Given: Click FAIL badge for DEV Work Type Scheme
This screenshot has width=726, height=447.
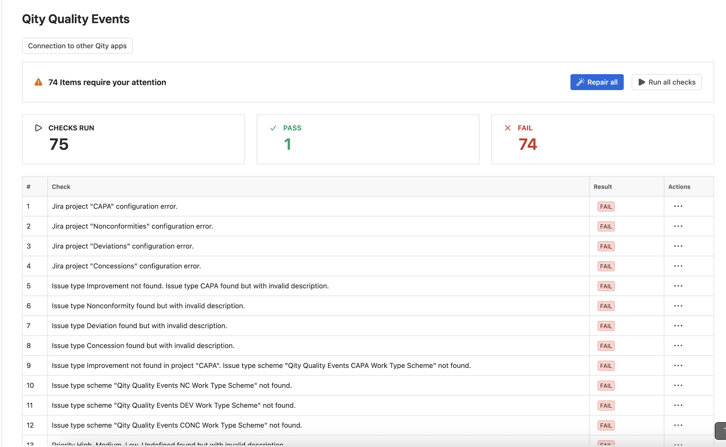Looking at the screenshot, I should point(606,406).
